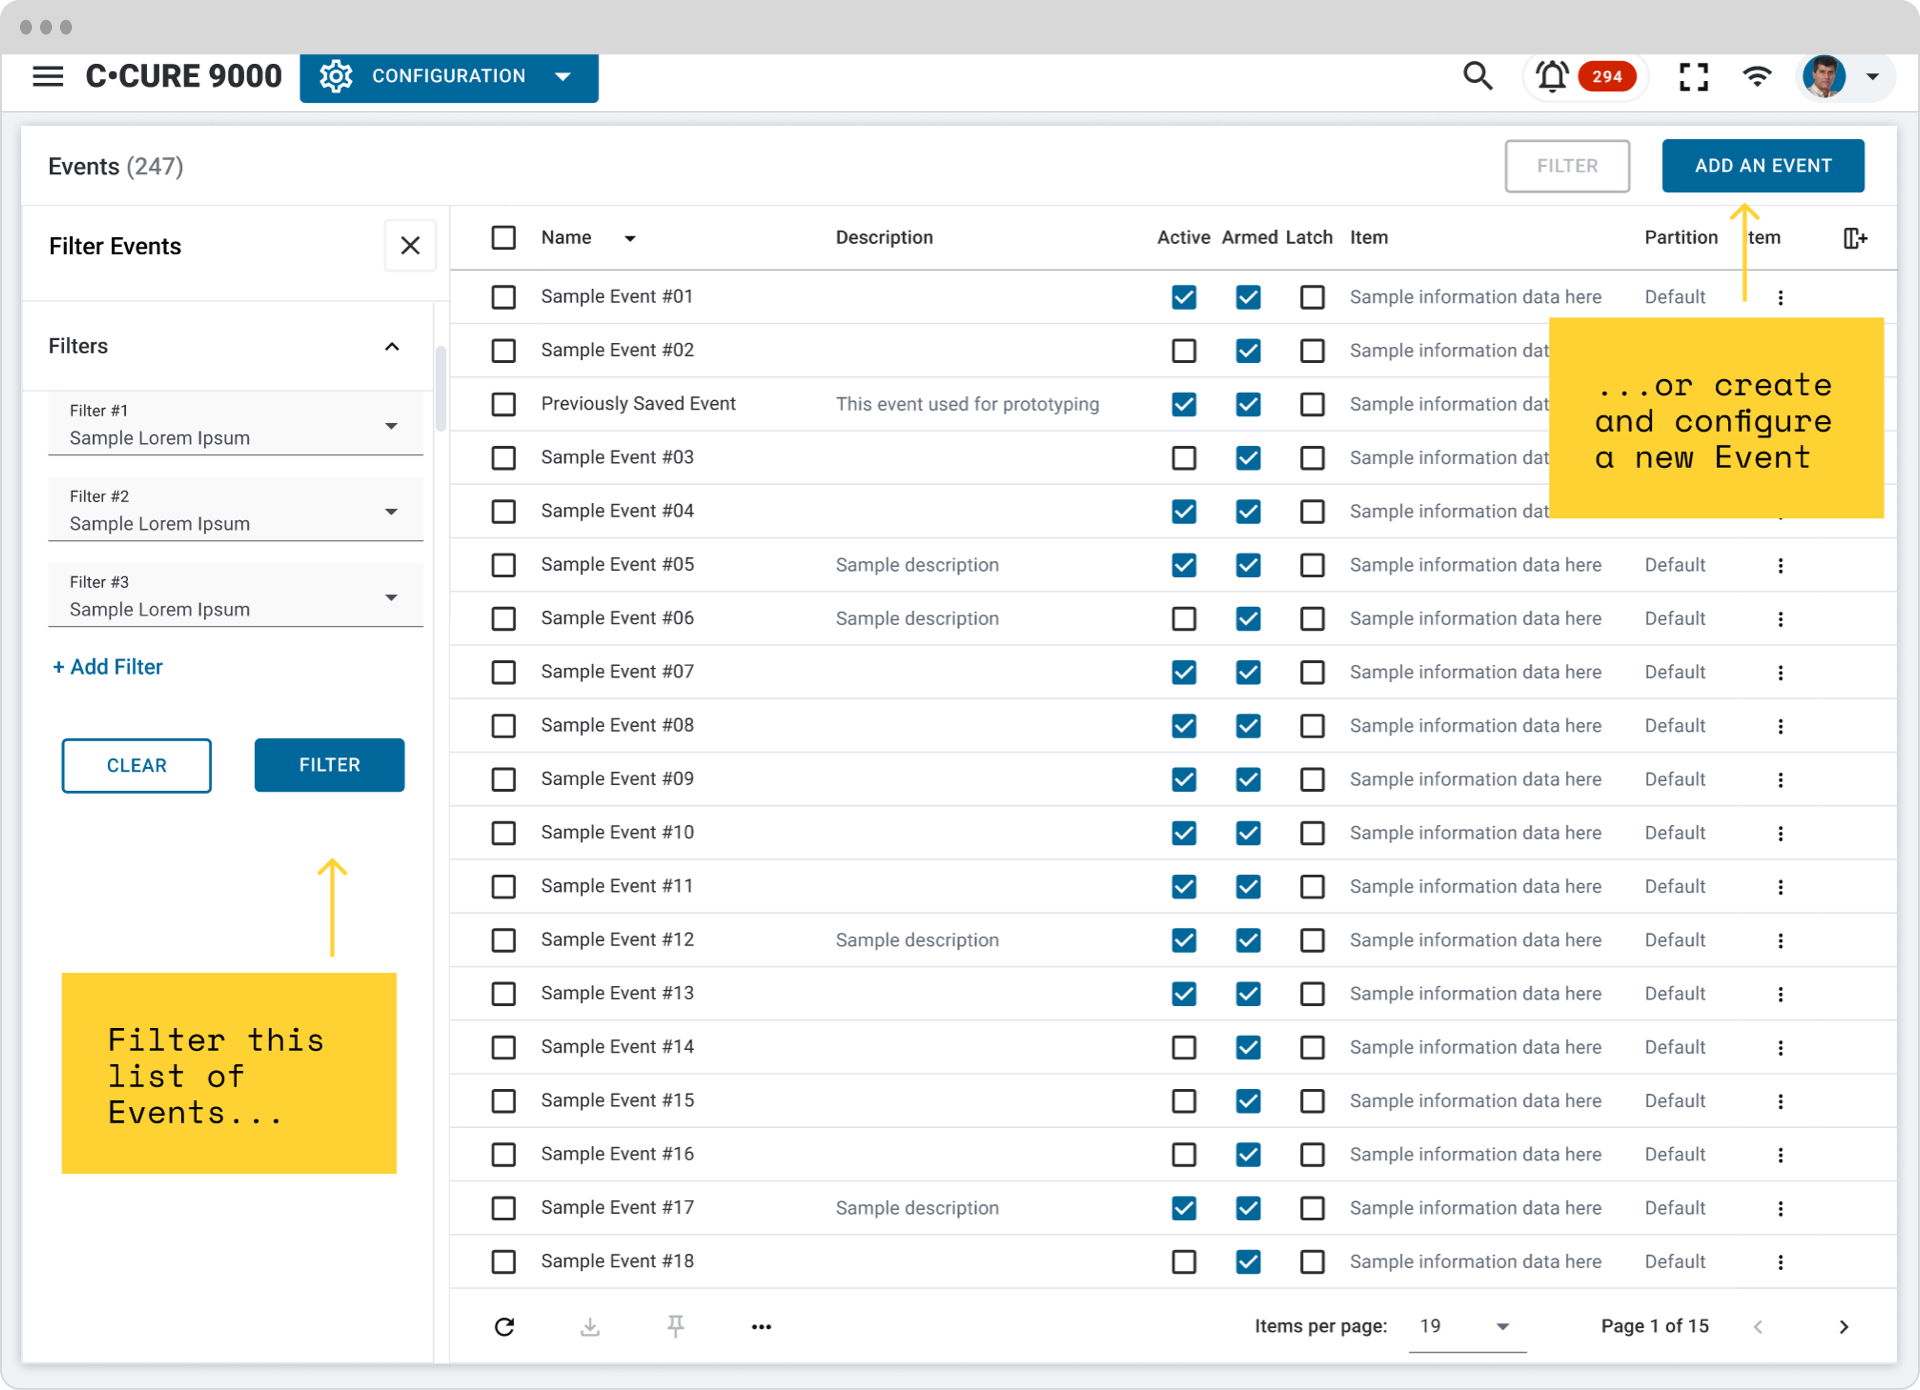Uncheck Active for Sample Event #07
The height and width of the screenshot is (1390, 1920).
(x=1184, y=672)
